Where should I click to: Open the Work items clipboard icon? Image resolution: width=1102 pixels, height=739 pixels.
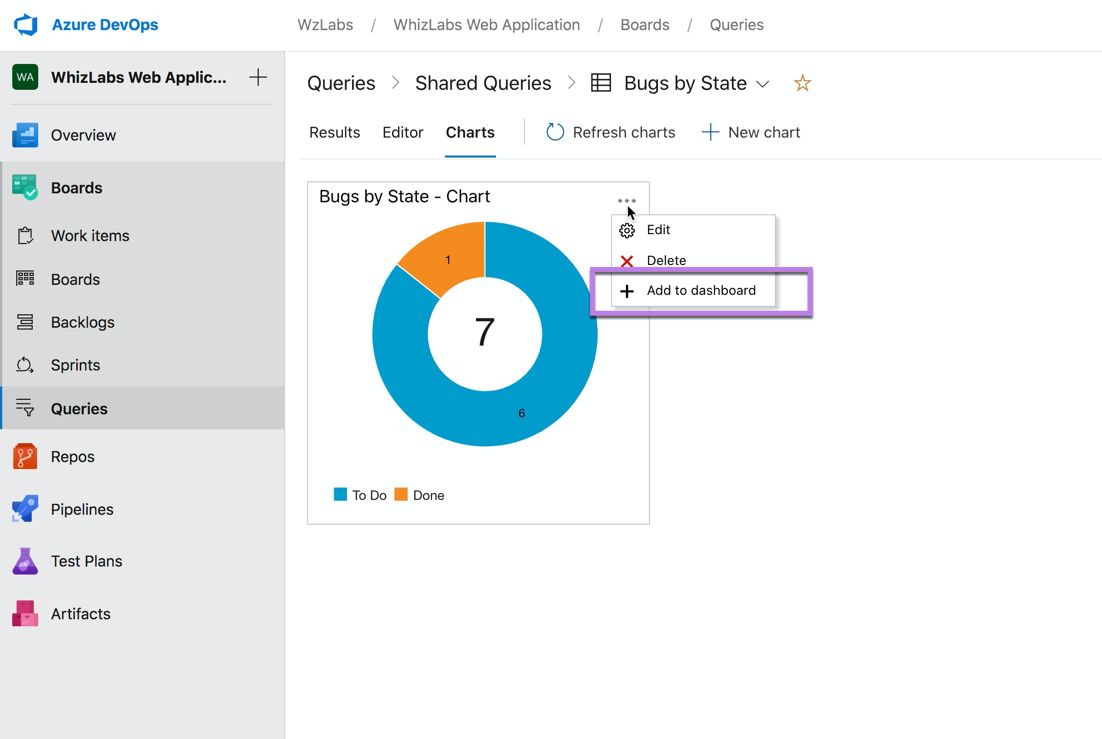(25, 236)
